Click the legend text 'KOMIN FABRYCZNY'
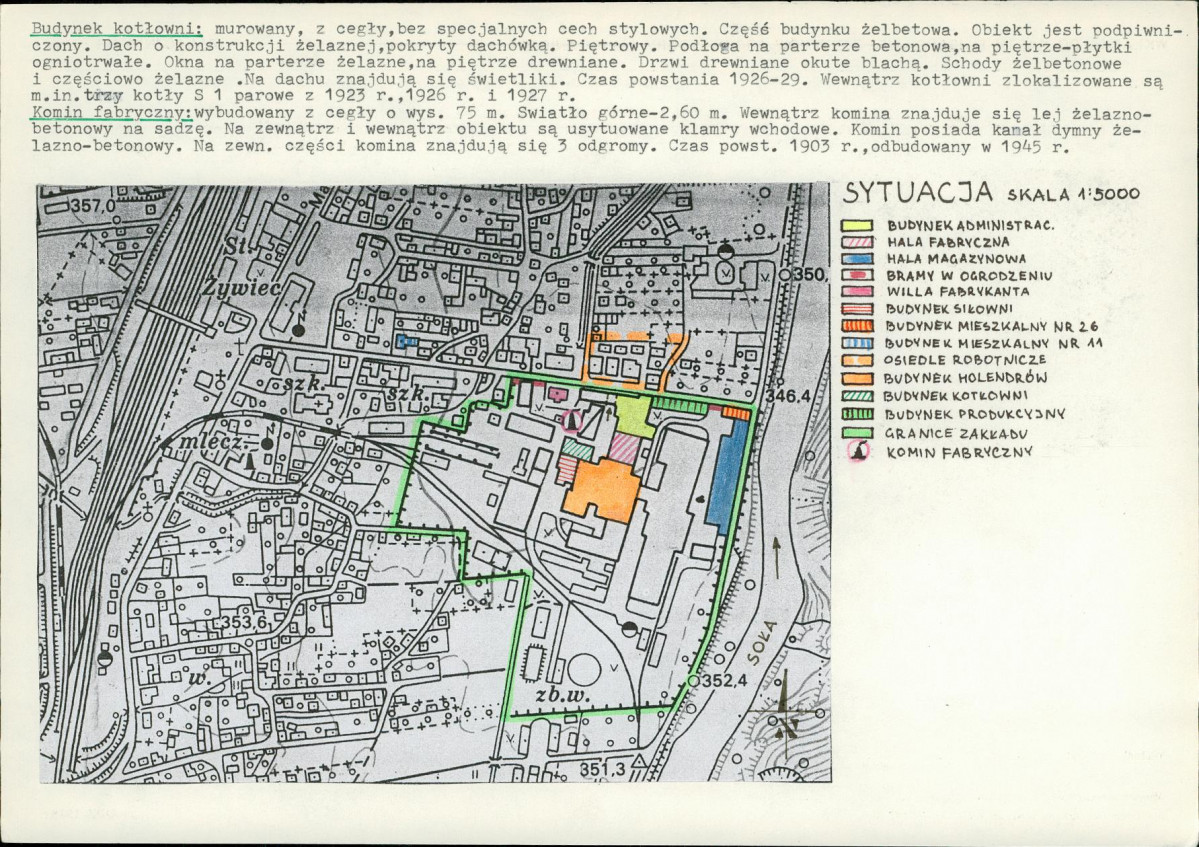1199x847 pixels. click(959, 452)
